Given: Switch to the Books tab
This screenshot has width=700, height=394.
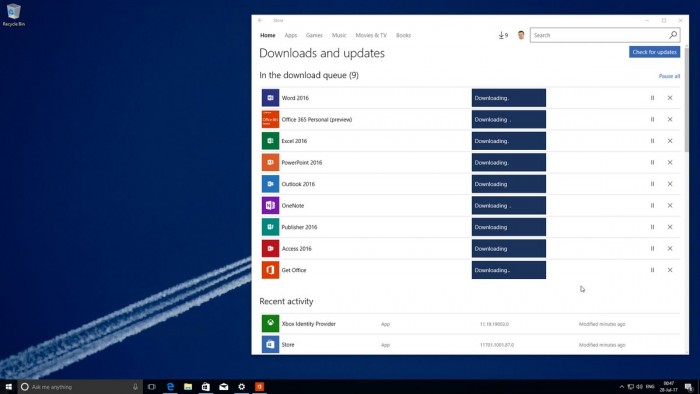Looking at the screenshot, I should 404,35.
